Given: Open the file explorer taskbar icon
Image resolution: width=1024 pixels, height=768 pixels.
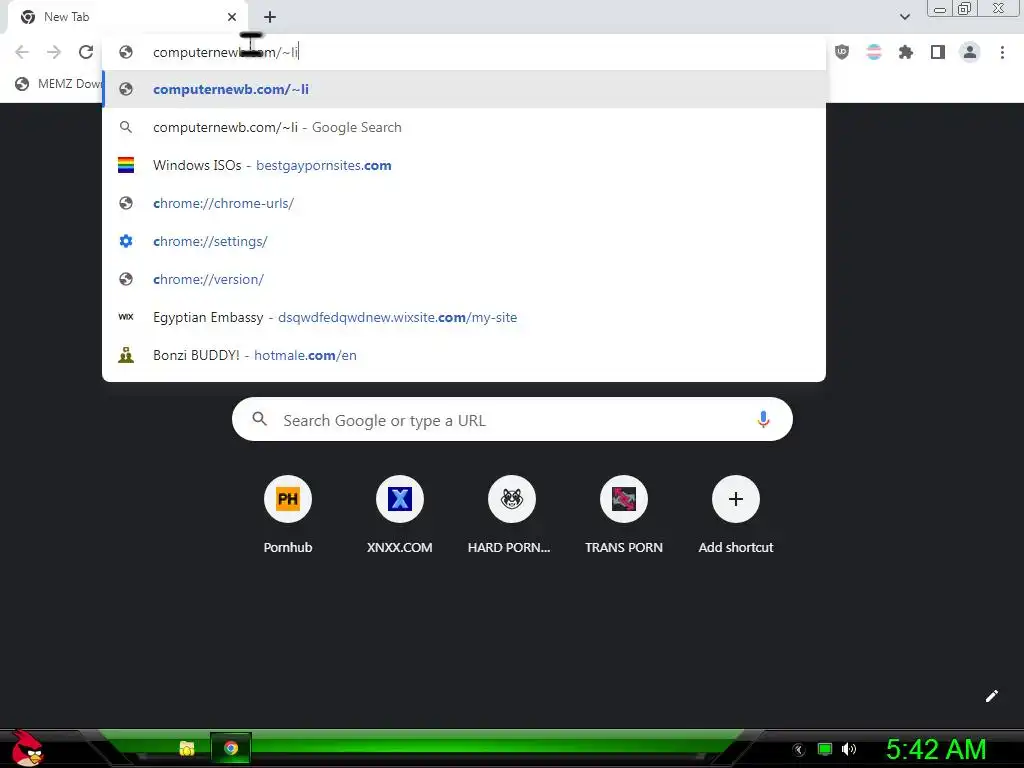Looking at the screenshot, I should coord(187,748).
